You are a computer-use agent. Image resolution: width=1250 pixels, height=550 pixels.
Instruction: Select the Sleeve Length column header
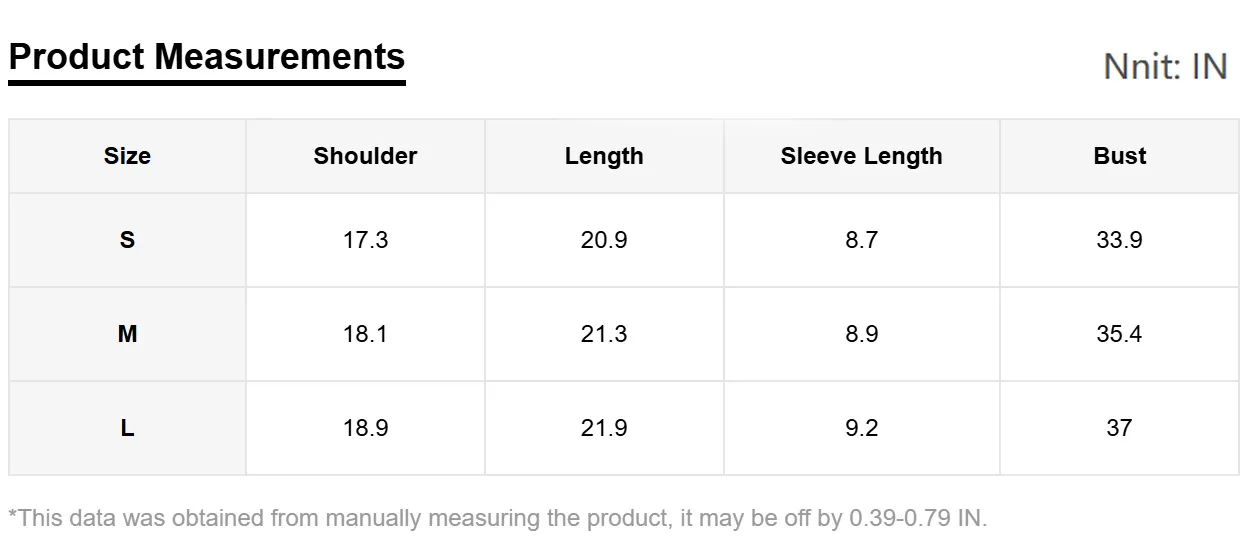pos(861,156)
